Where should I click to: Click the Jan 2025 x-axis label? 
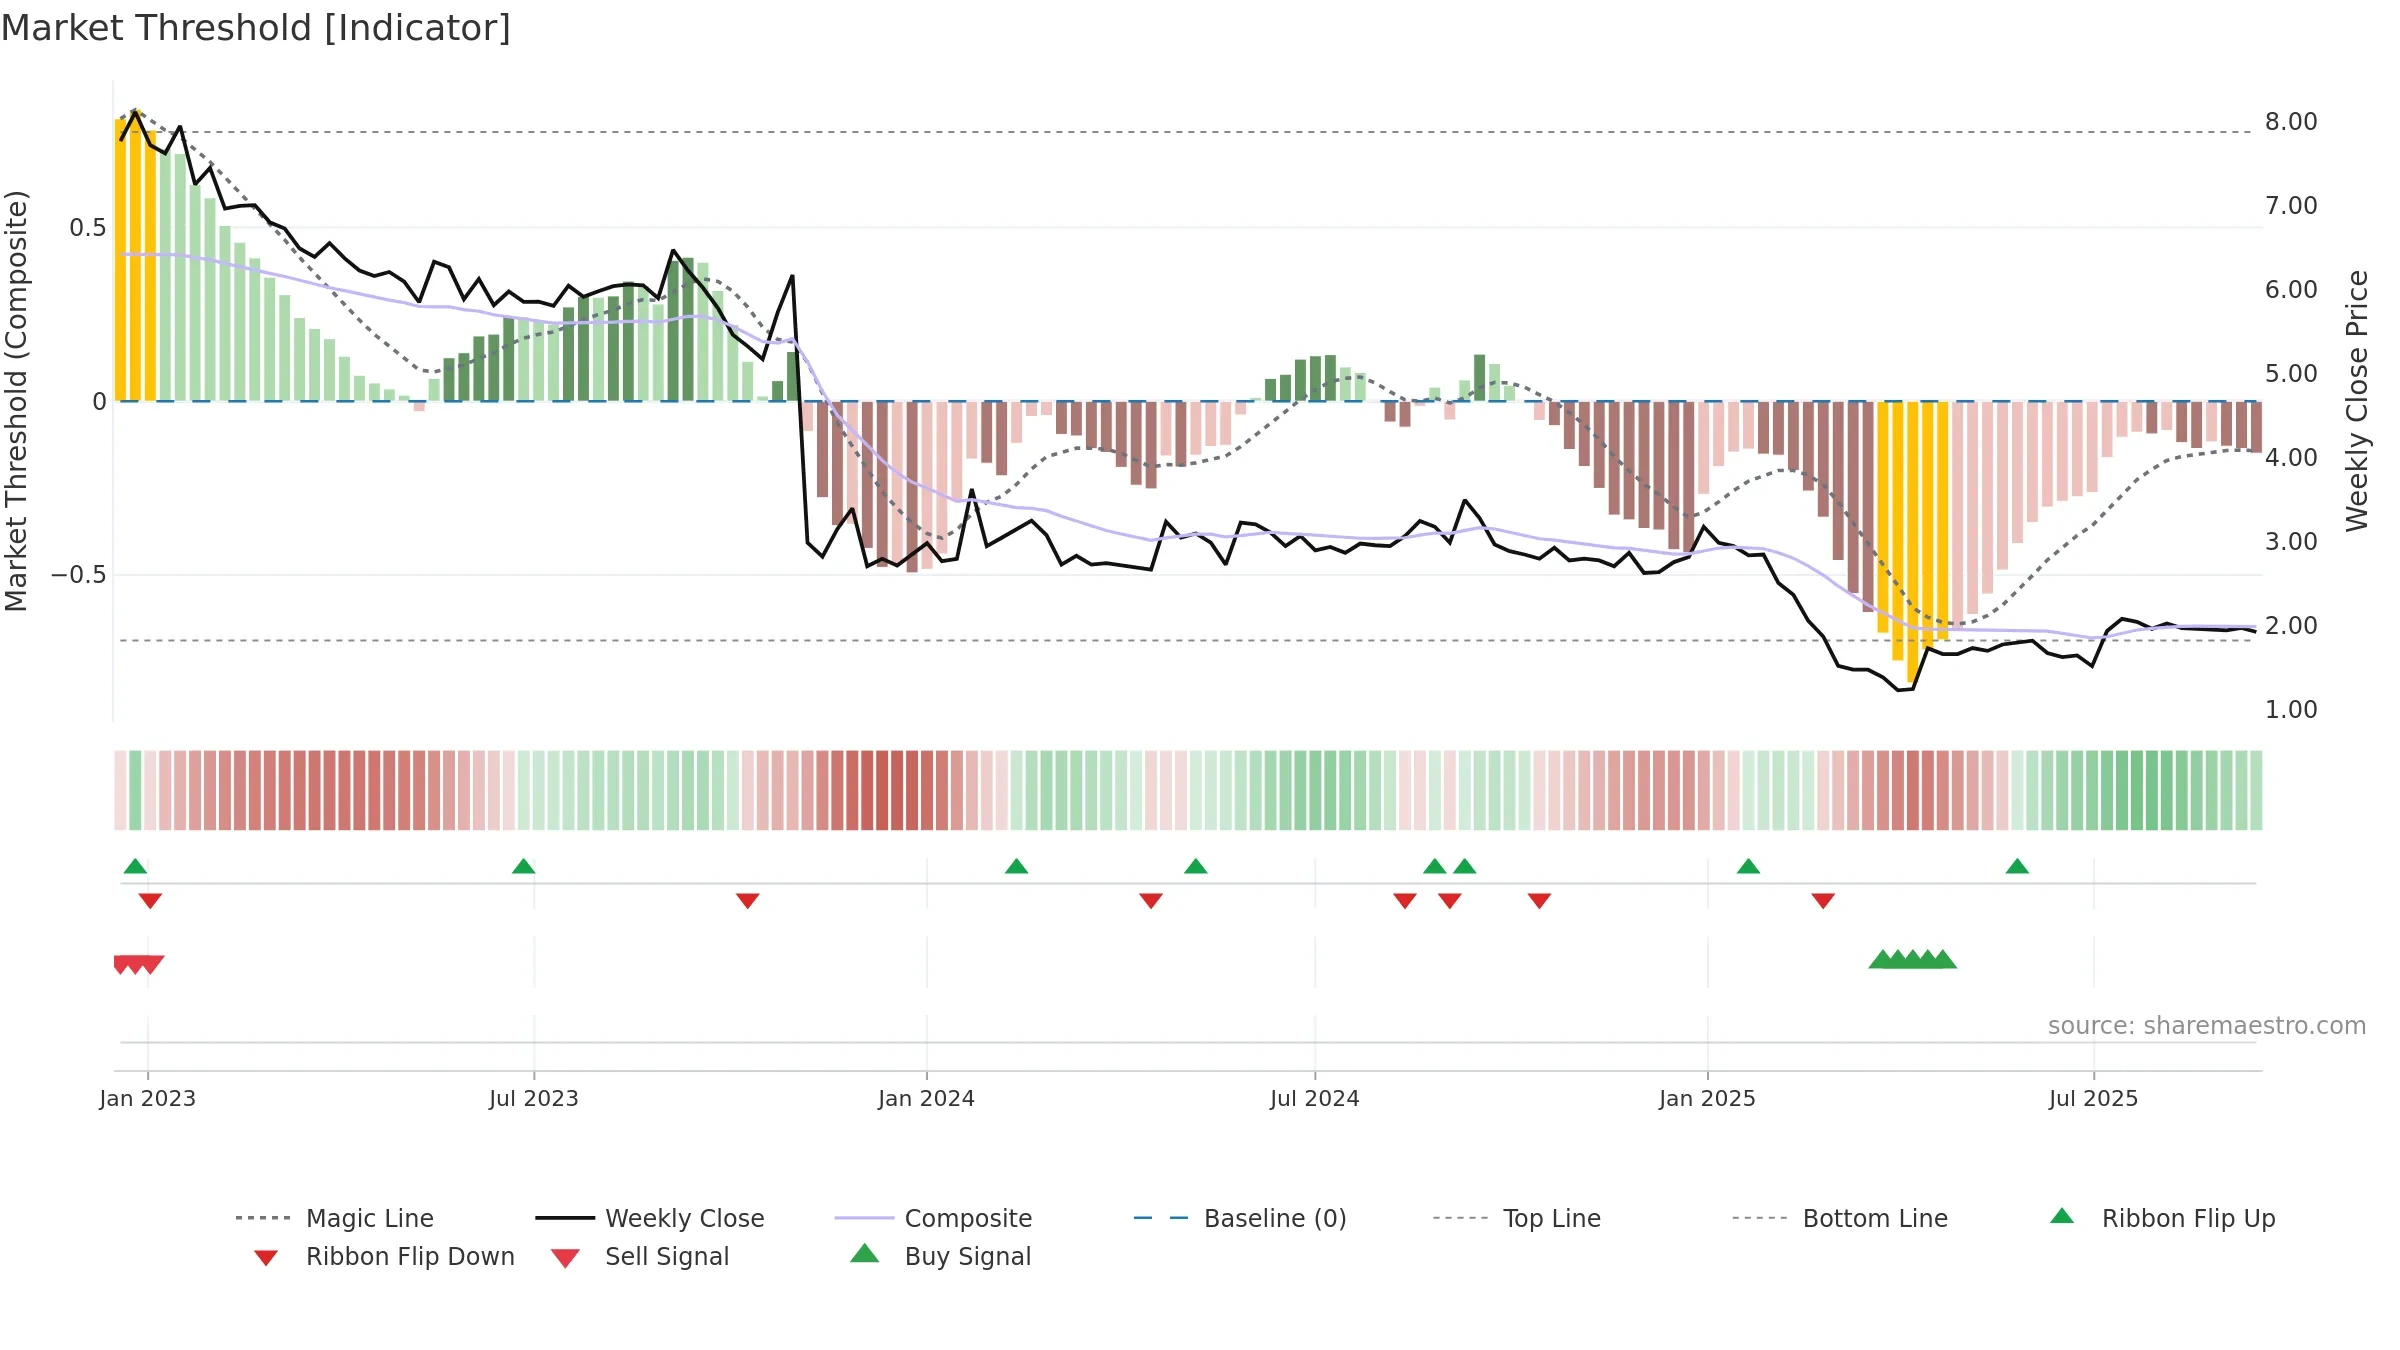(1707, 1098)
